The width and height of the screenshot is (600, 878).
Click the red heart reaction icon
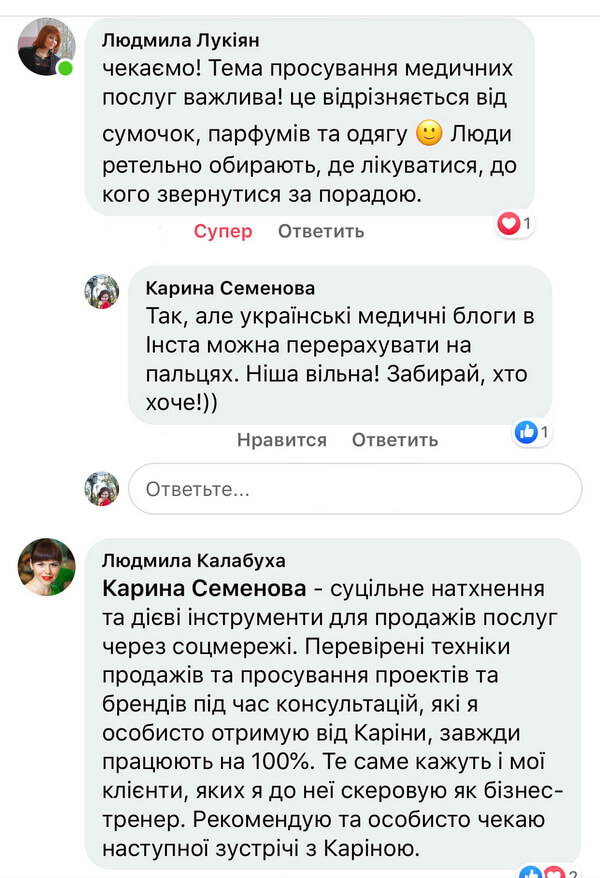[509, 224]
